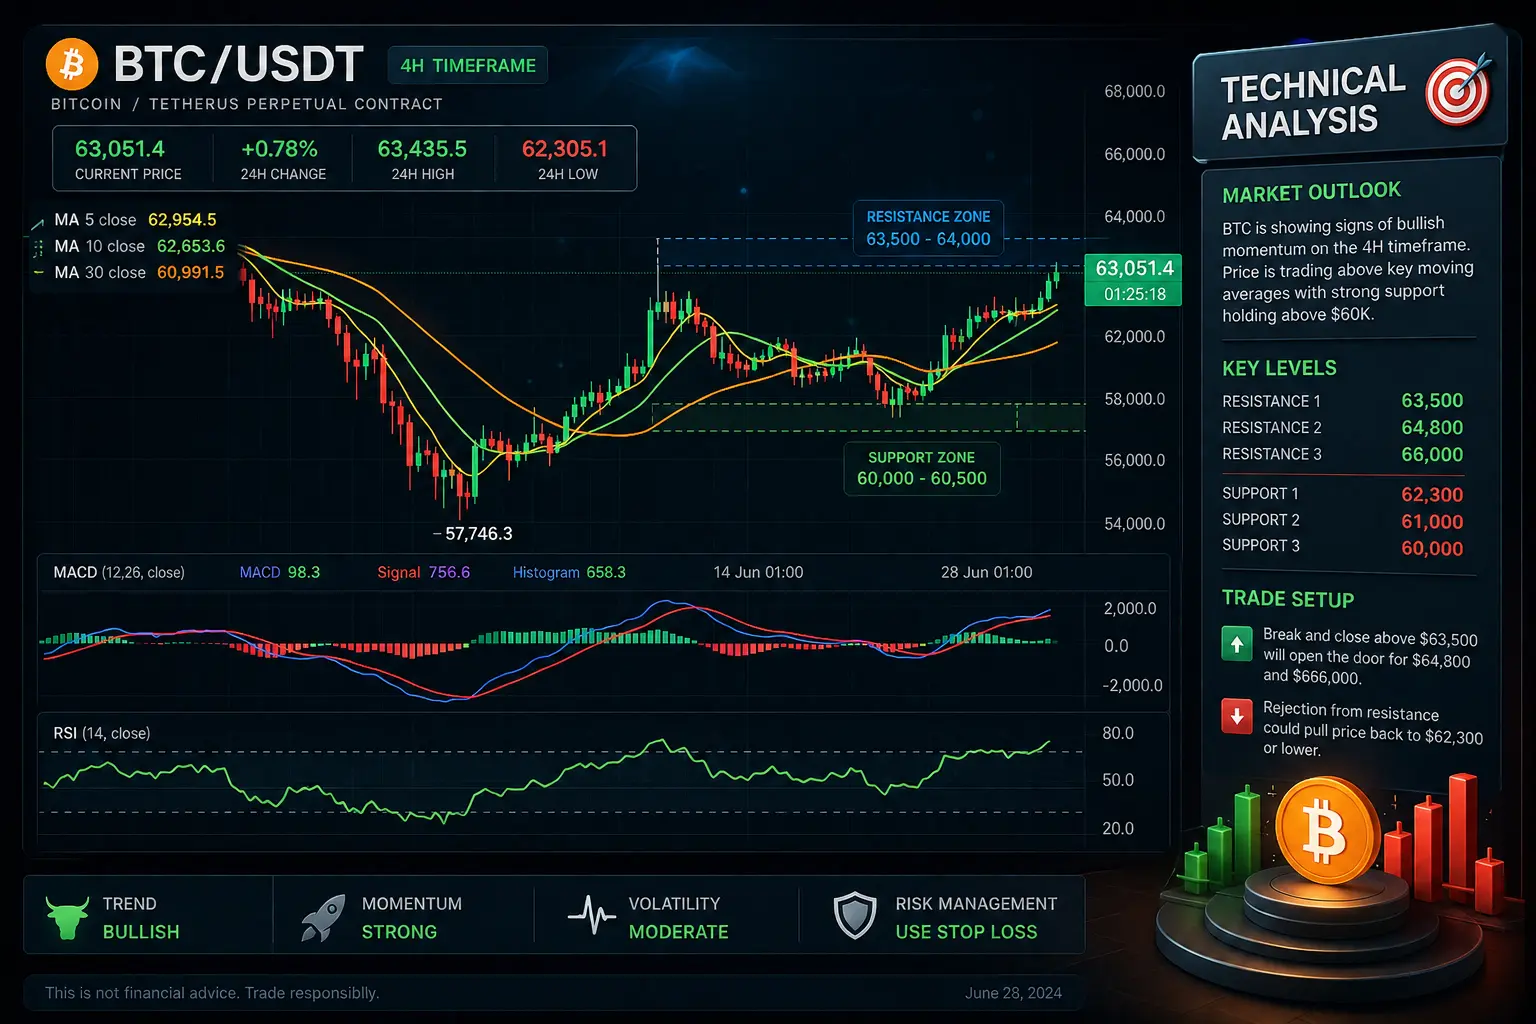Click the 28 Jun 01:00 time axis label
This screenshot has width=1536, height=1024.
987,573
